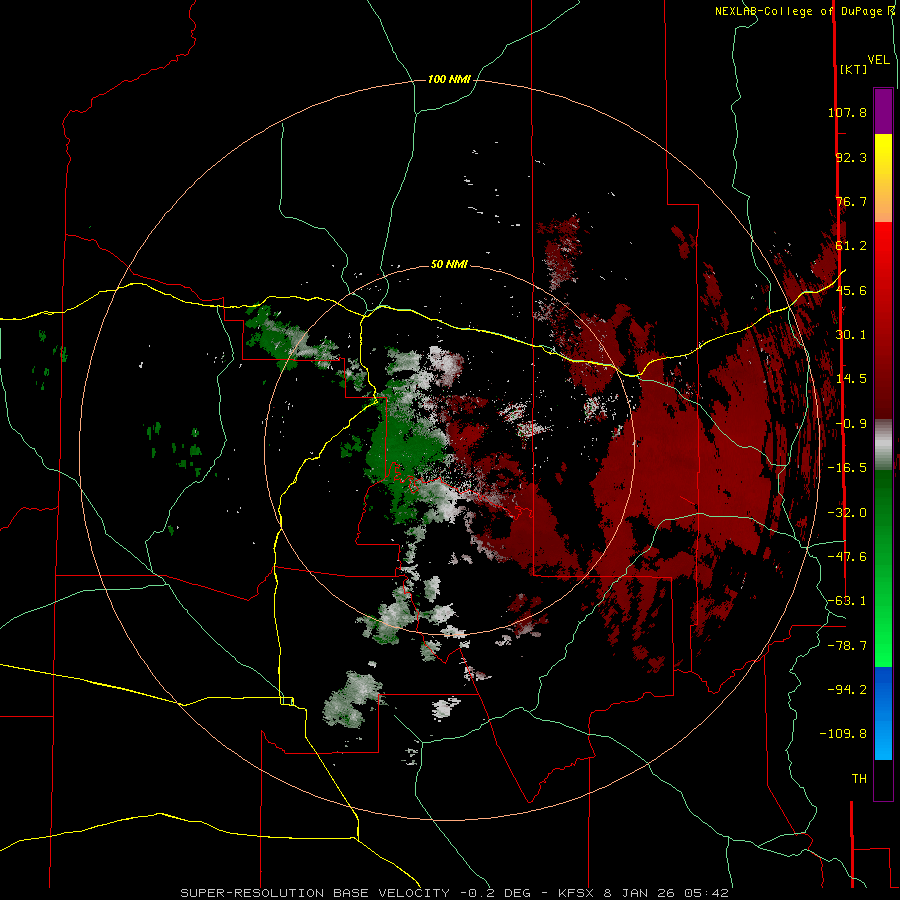Image resolution: width=900 pixels, height=900 pixels.
Task: Click the yellow segment of velocity color bar
Action: [x=883, y=155]
